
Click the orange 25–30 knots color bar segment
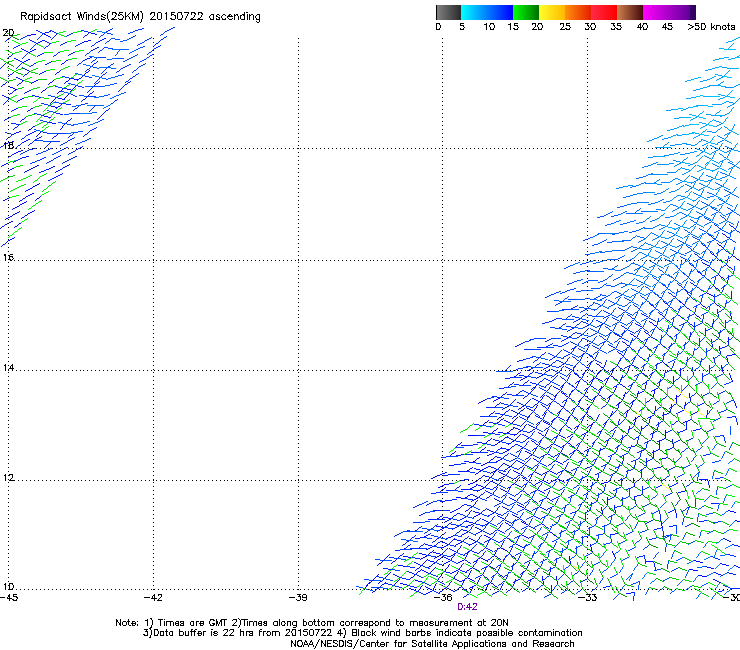pyautogui.click(x=578, y=12)
